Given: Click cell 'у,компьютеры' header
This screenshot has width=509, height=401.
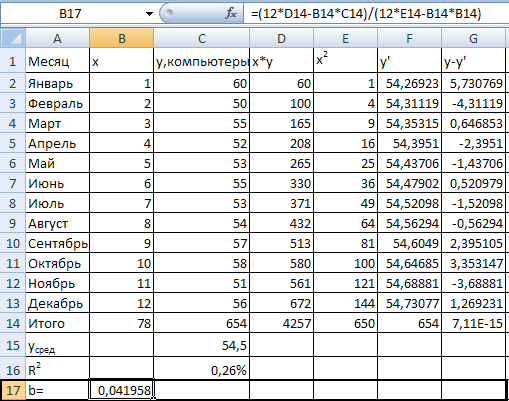Looking at the screenshot, I should (x=202, y=61).
